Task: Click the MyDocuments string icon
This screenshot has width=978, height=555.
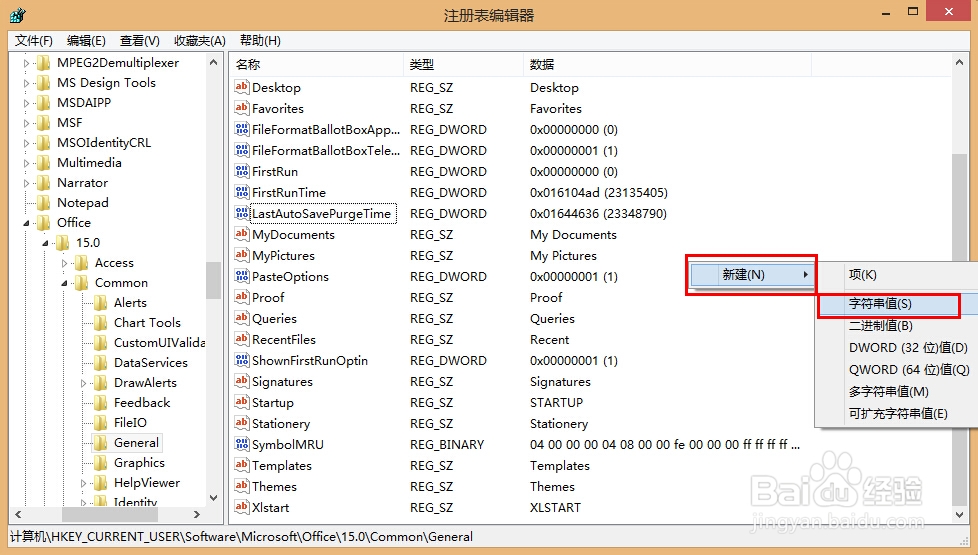Action: (x=241, y=234)
